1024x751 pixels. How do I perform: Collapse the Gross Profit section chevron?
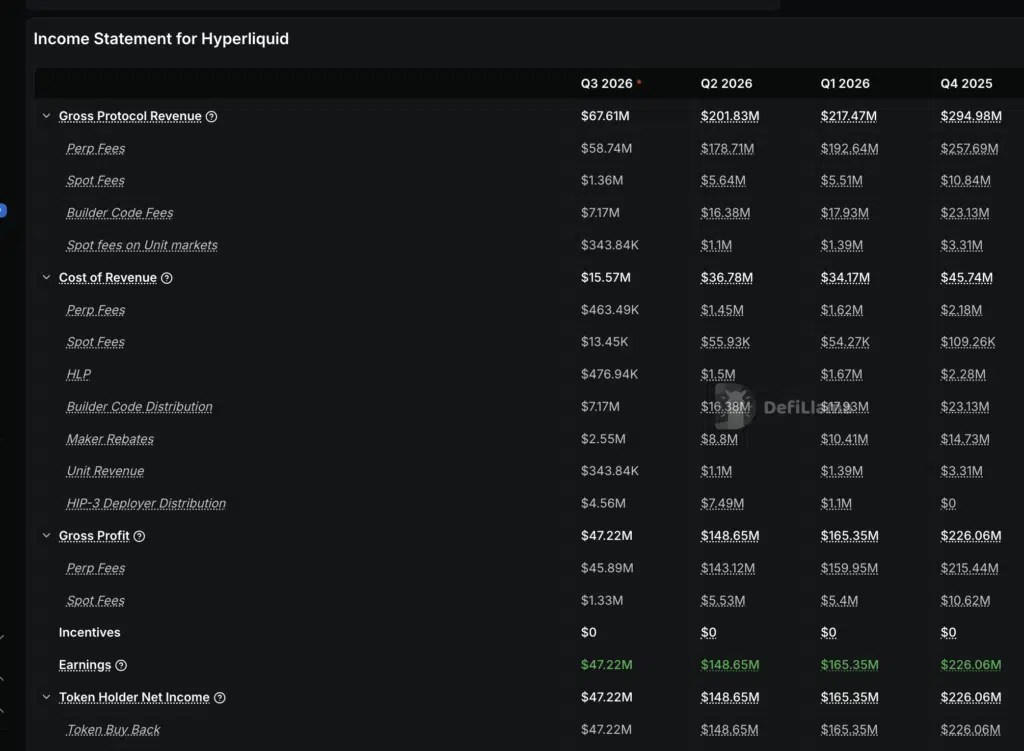point(46,535)
